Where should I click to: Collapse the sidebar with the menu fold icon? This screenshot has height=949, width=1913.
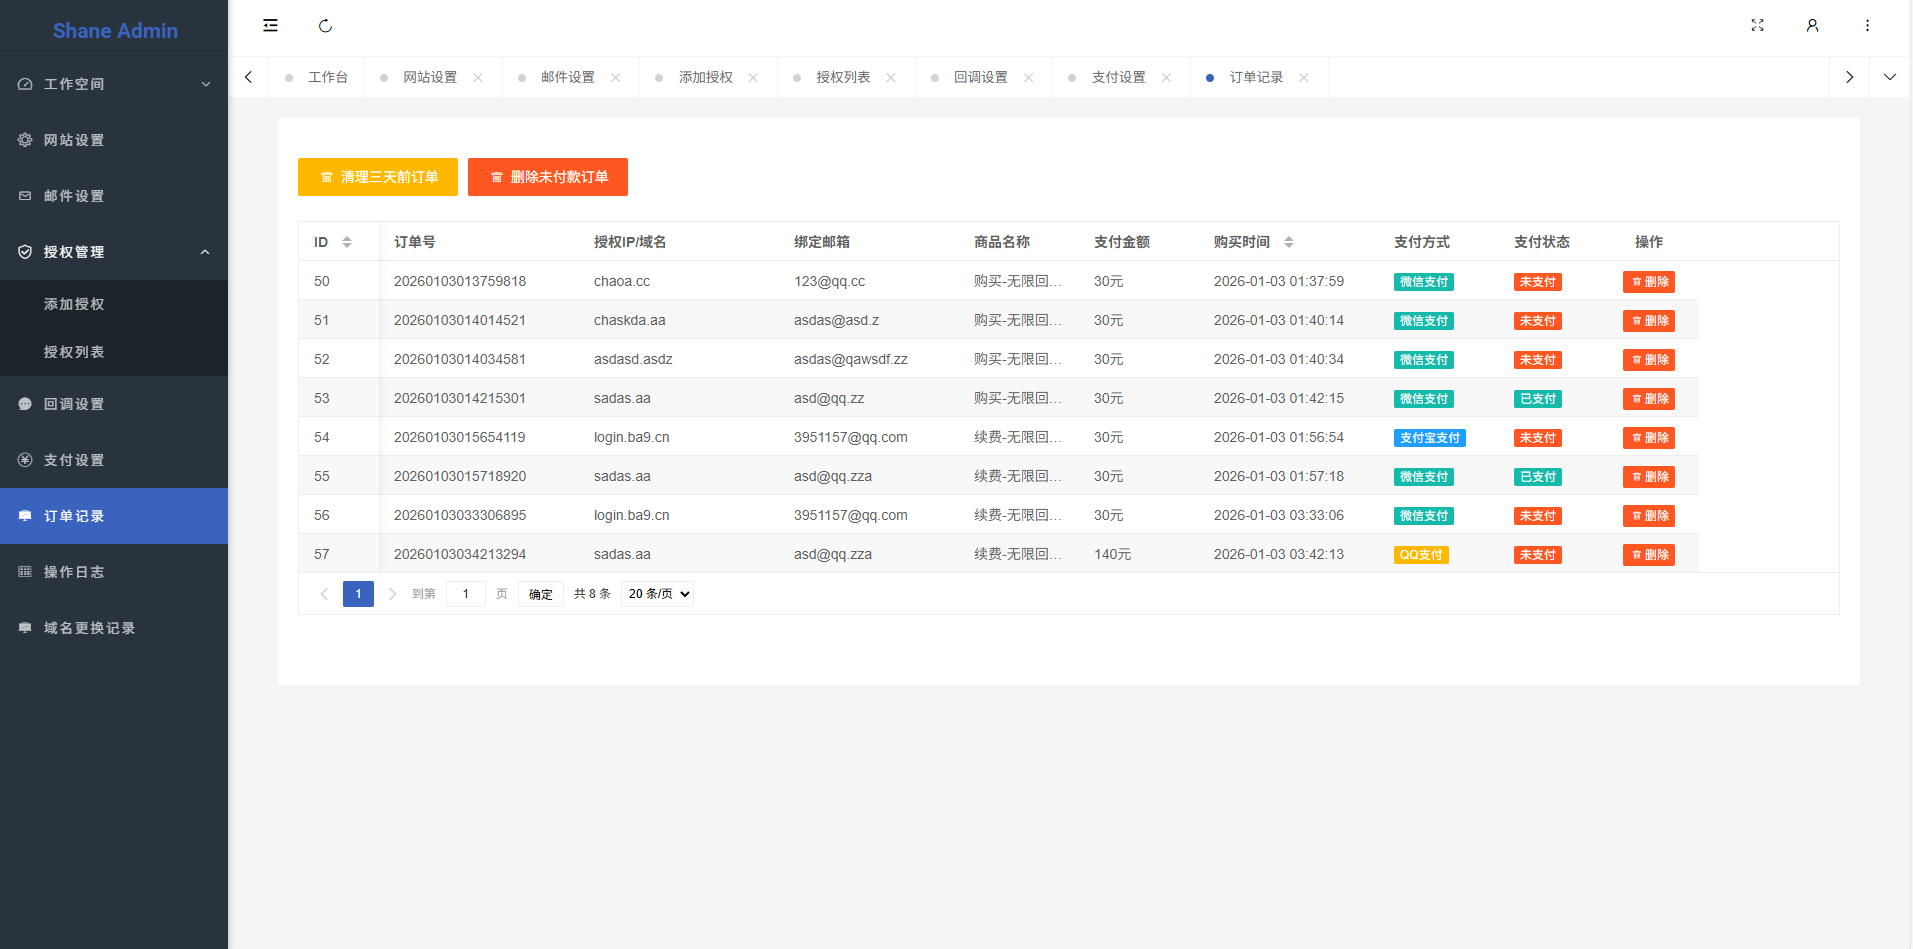point(270,26)
